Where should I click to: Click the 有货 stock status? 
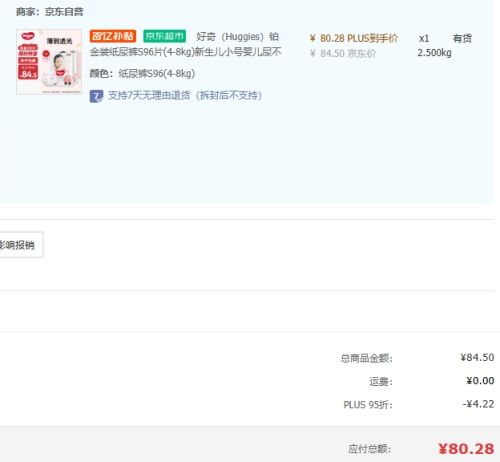(462, 38)
